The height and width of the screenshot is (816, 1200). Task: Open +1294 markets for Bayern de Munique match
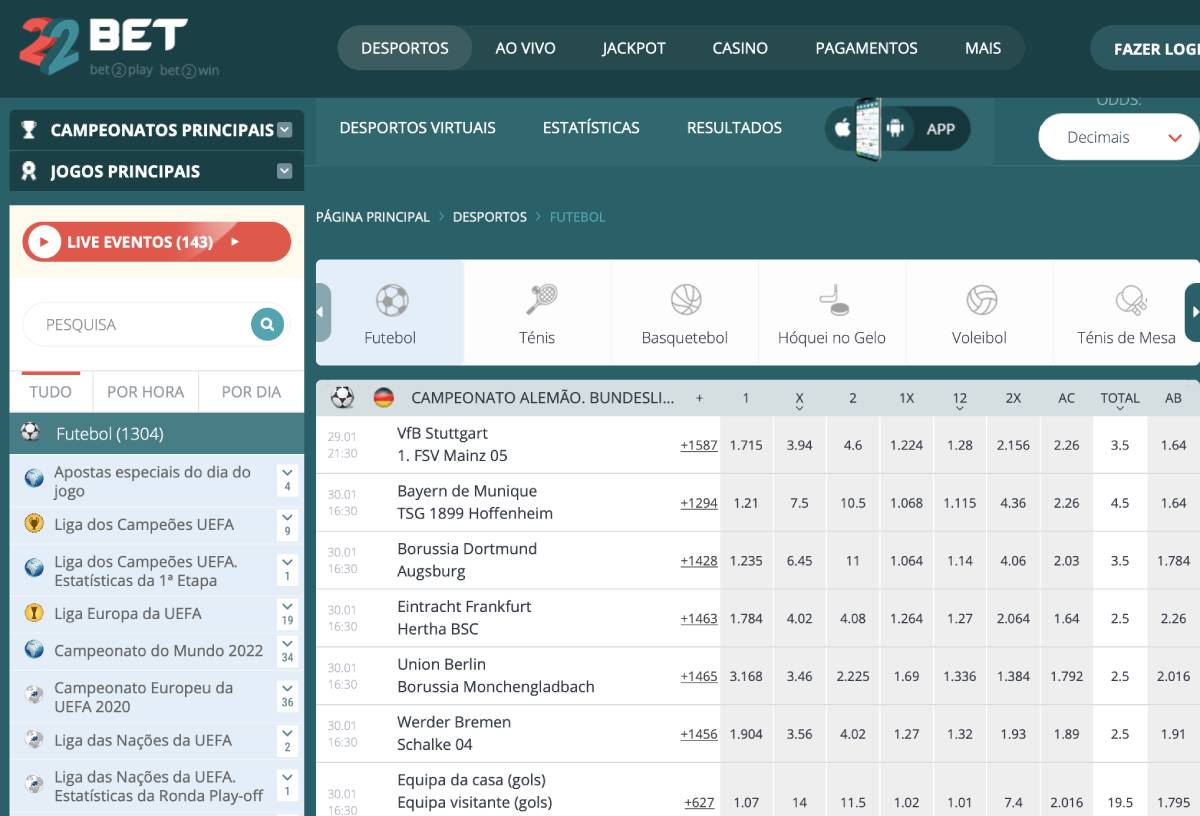pyautogui.click(x=699, y=503)
